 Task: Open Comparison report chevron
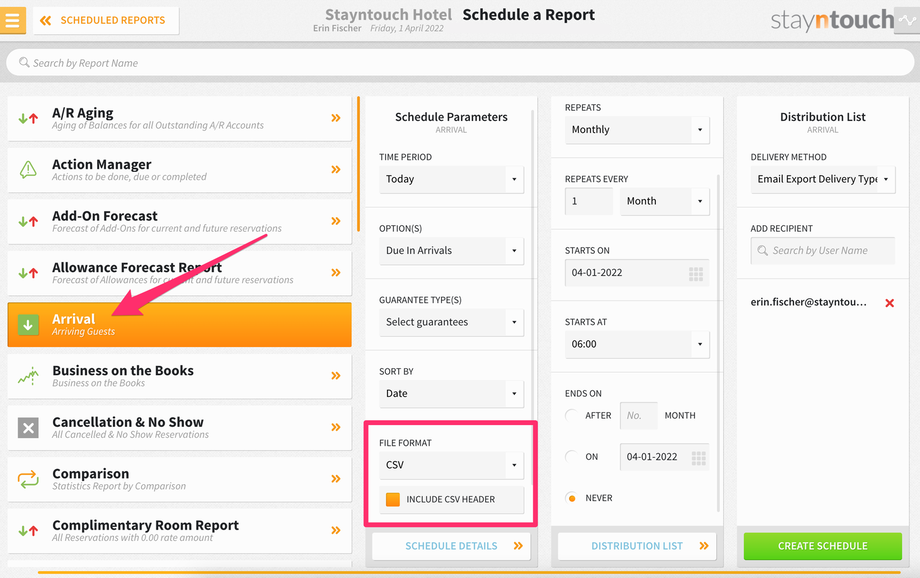tap(336, 479)
